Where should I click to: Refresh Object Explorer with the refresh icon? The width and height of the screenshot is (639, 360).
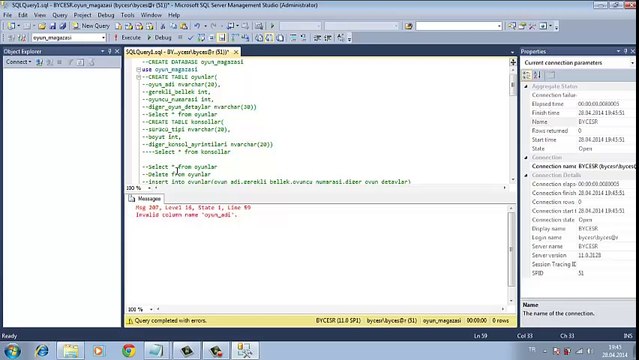pyautogui.click(x=80, y=62)
